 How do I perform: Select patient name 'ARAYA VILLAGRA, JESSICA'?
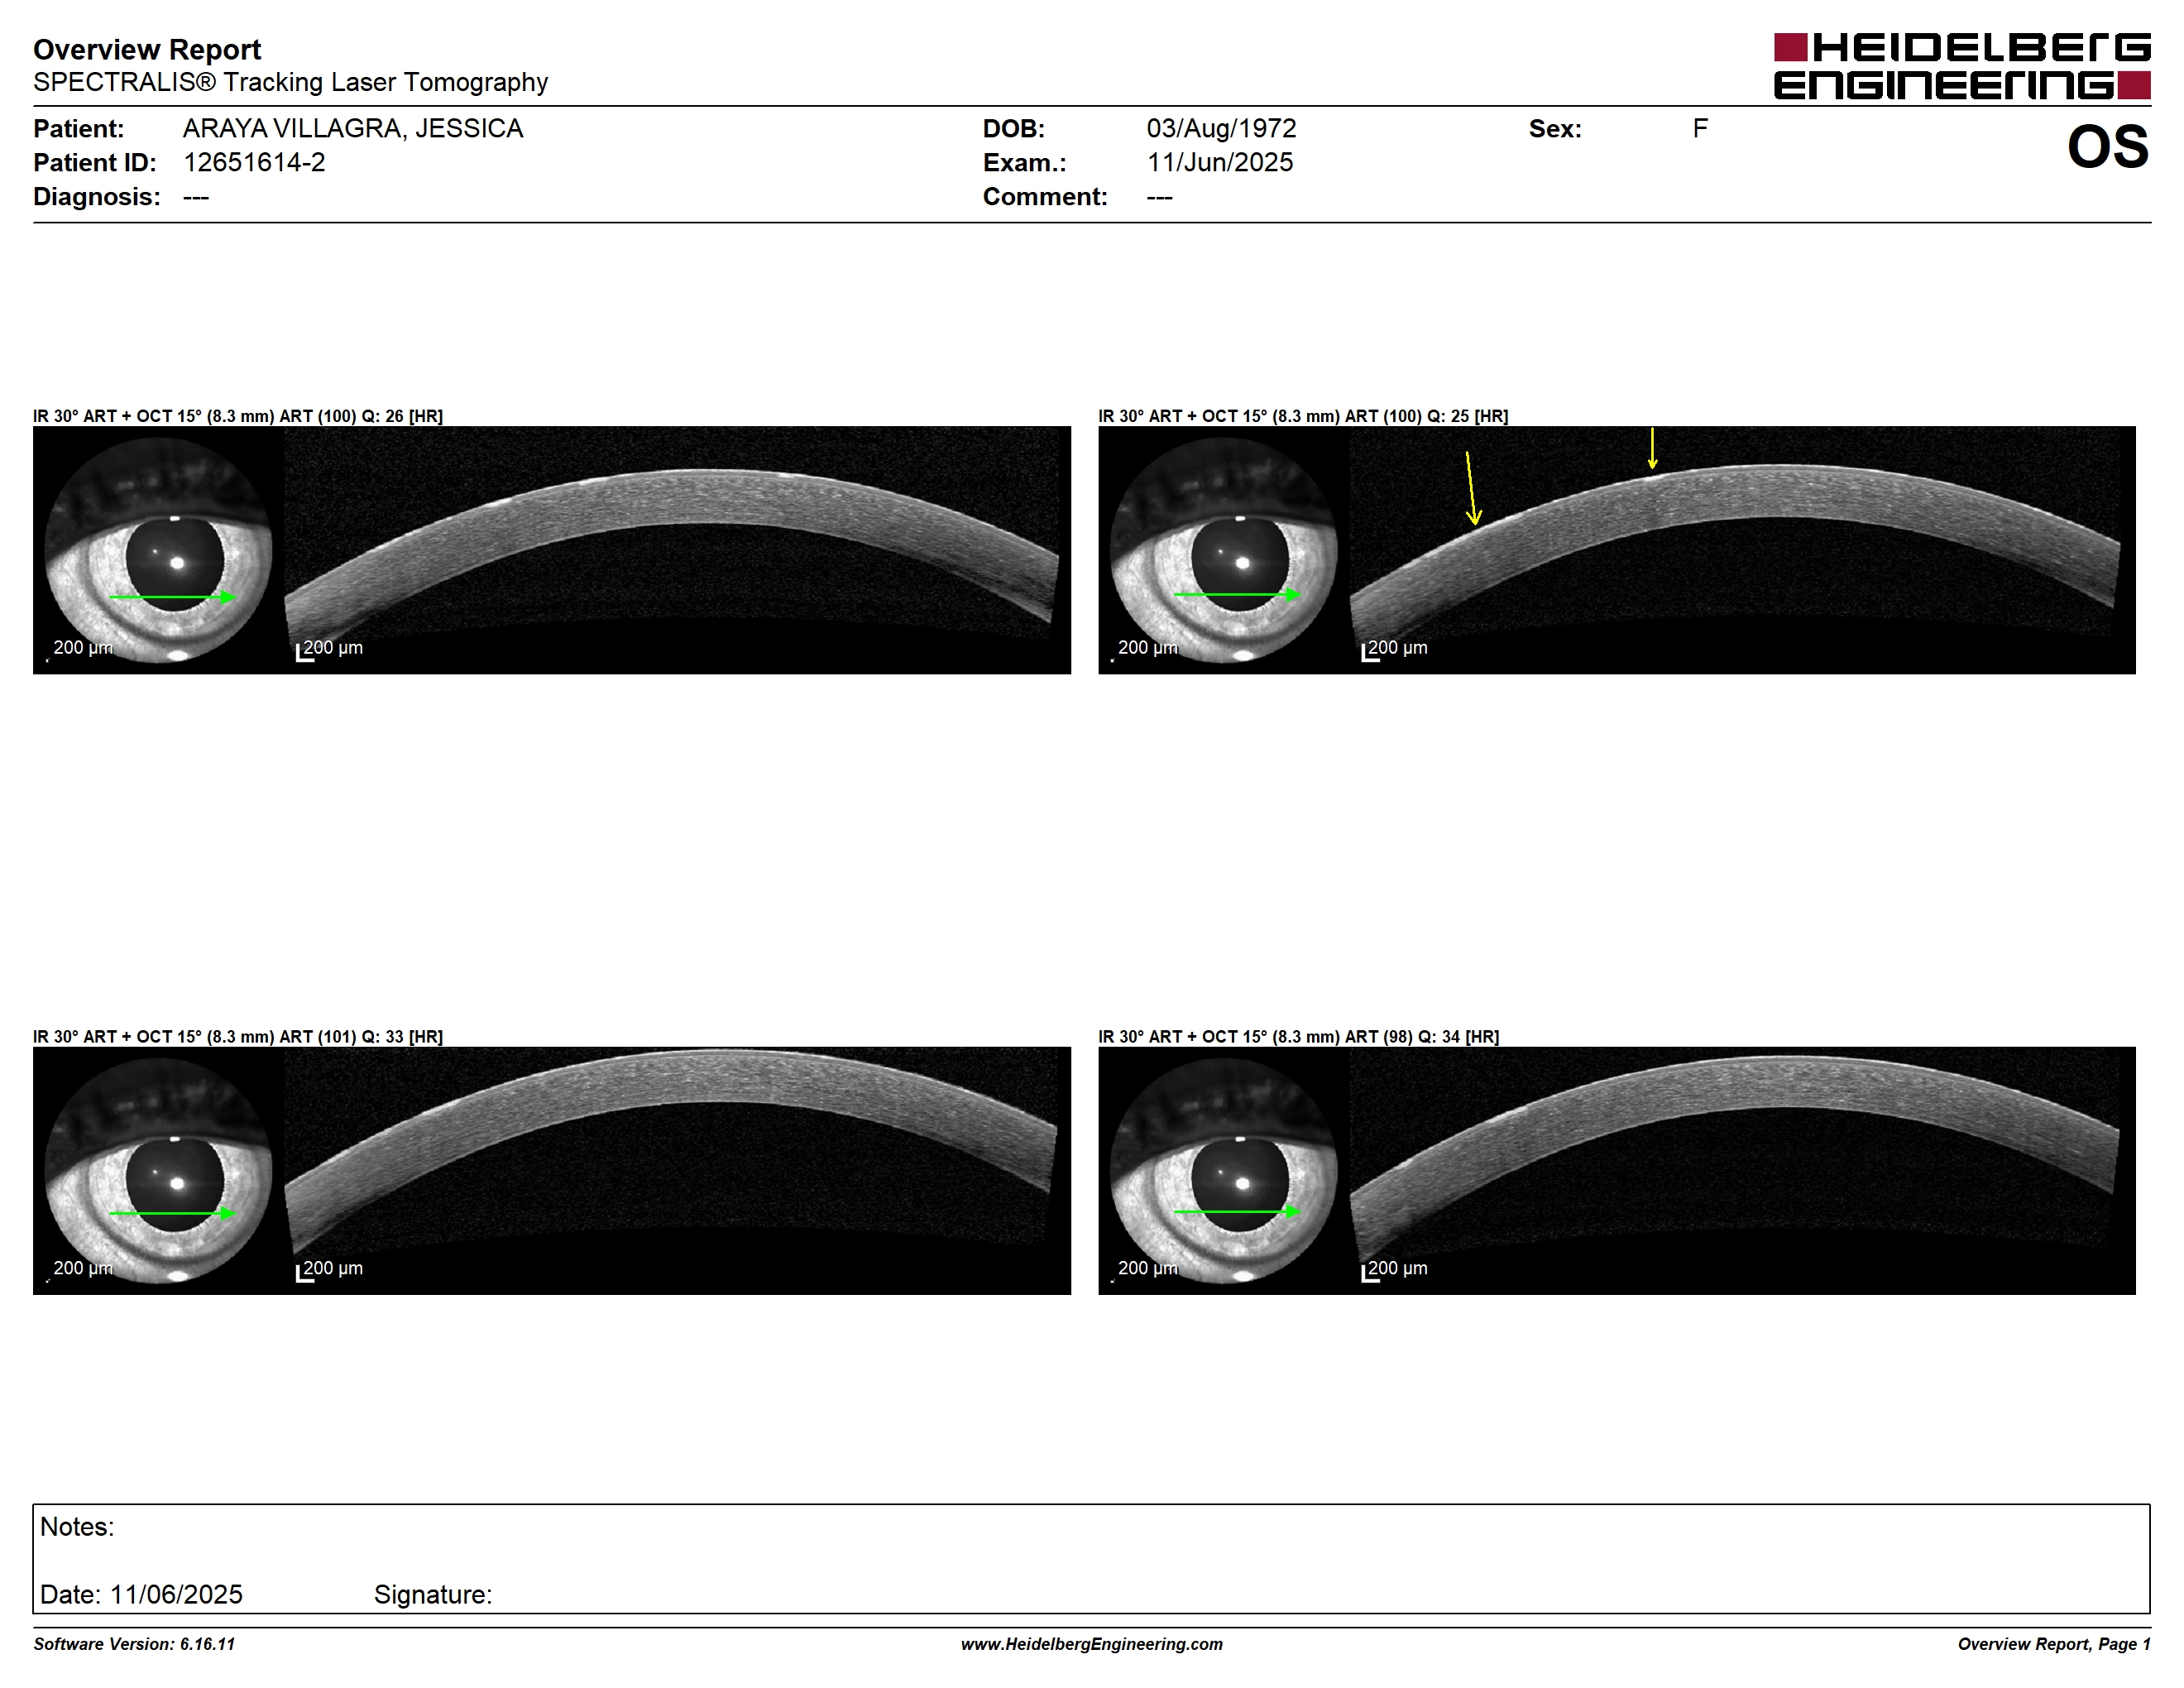coord(353,129)
